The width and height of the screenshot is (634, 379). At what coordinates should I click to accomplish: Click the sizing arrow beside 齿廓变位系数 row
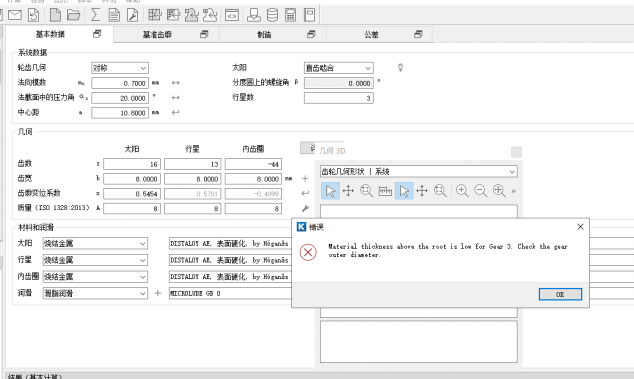(305, 193)
